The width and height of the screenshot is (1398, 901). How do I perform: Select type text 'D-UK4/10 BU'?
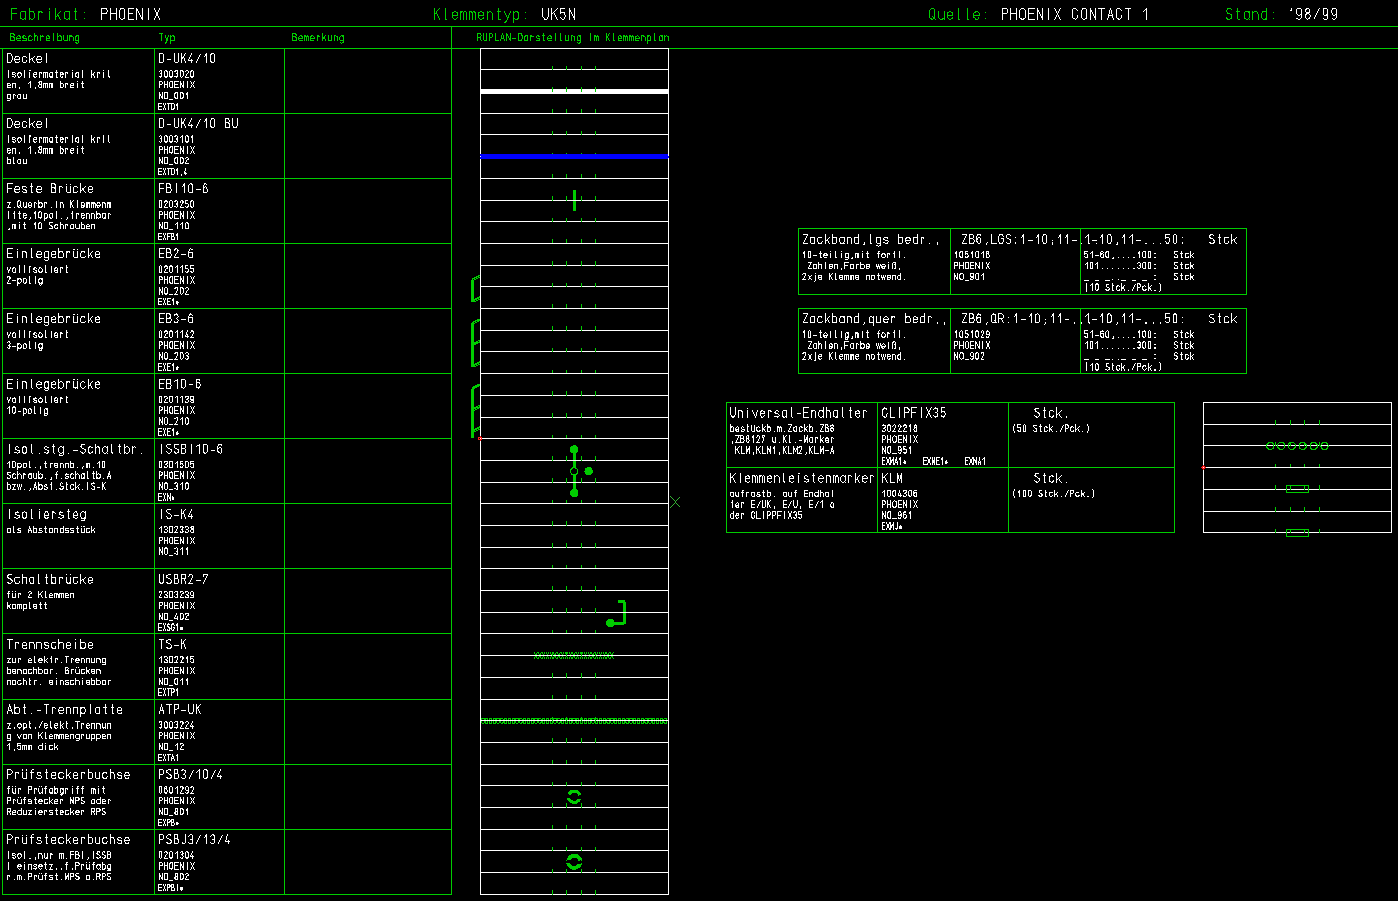tap(198, 124)
